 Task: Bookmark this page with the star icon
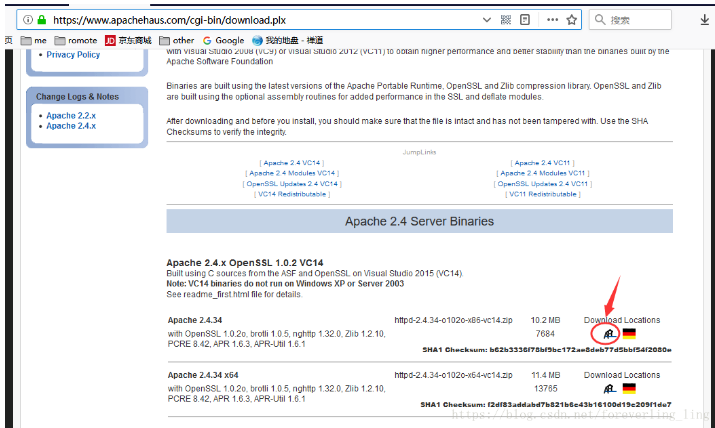[x=571, y=20]
